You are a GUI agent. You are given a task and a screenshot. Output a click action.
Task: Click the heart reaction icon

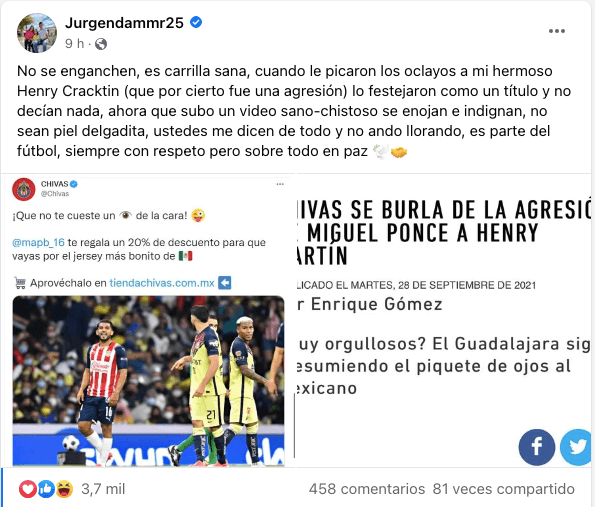[x=28, y=489]
